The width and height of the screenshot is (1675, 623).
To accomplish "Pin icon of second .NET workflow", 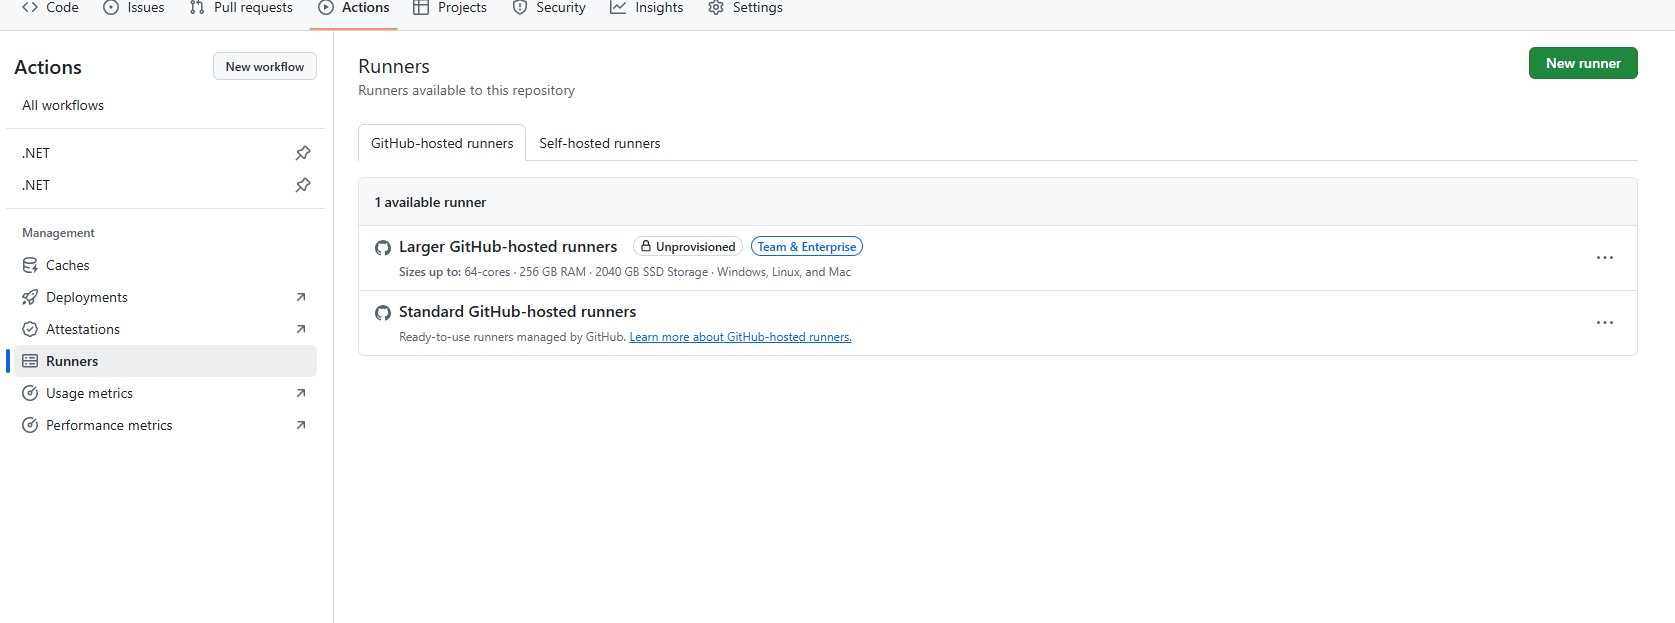I will (x=303, y=185).
